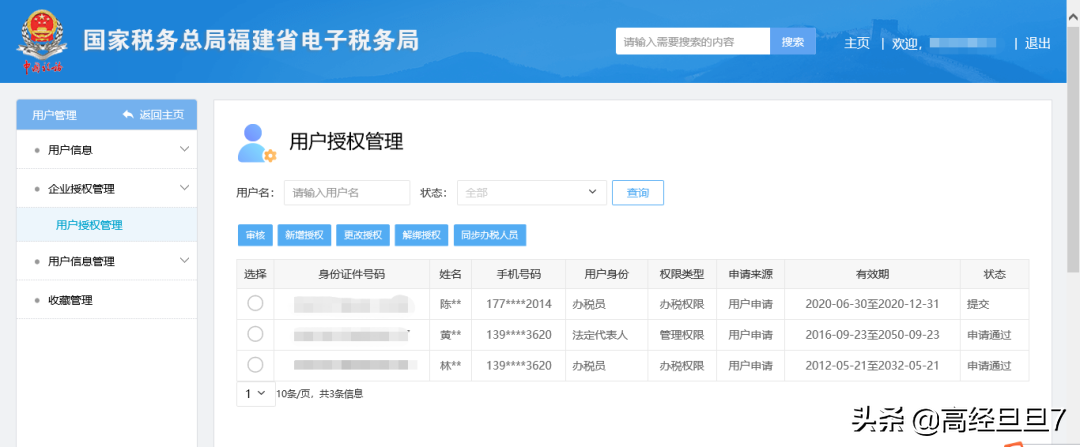Go to 主页 link in header
1080x447 pixels.
click(857, 43)
